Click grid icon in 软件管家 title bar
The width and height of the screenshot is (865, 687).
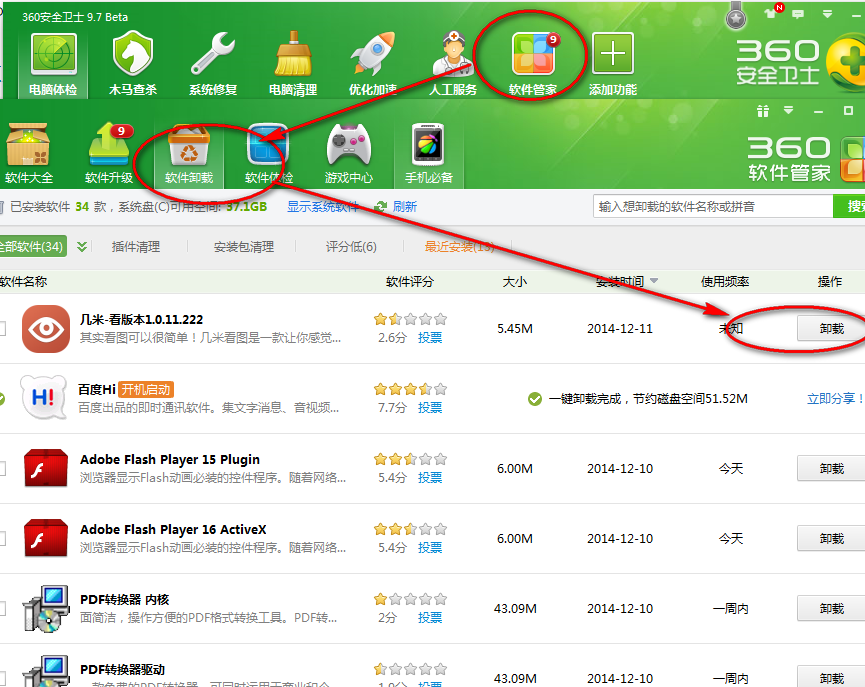763,111
